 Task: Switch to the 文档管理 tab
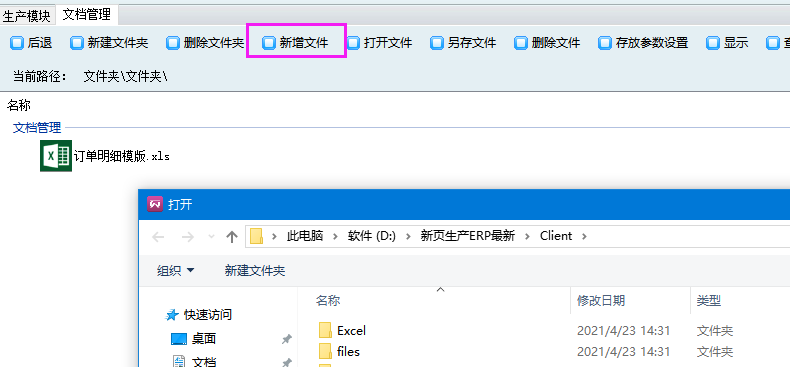click(x=87, y=15)
